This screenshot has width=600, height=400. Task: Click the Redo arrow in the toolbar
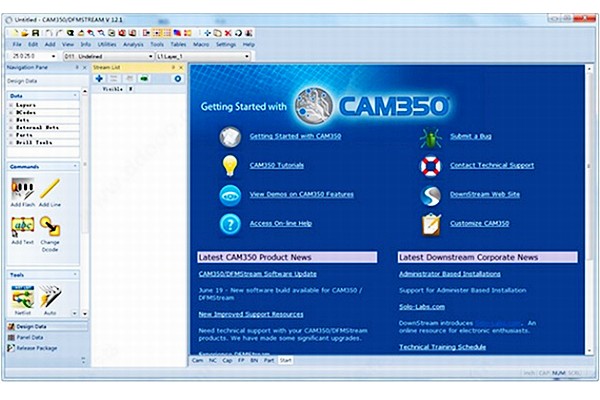pyautogui.click(x=59, y=33)
